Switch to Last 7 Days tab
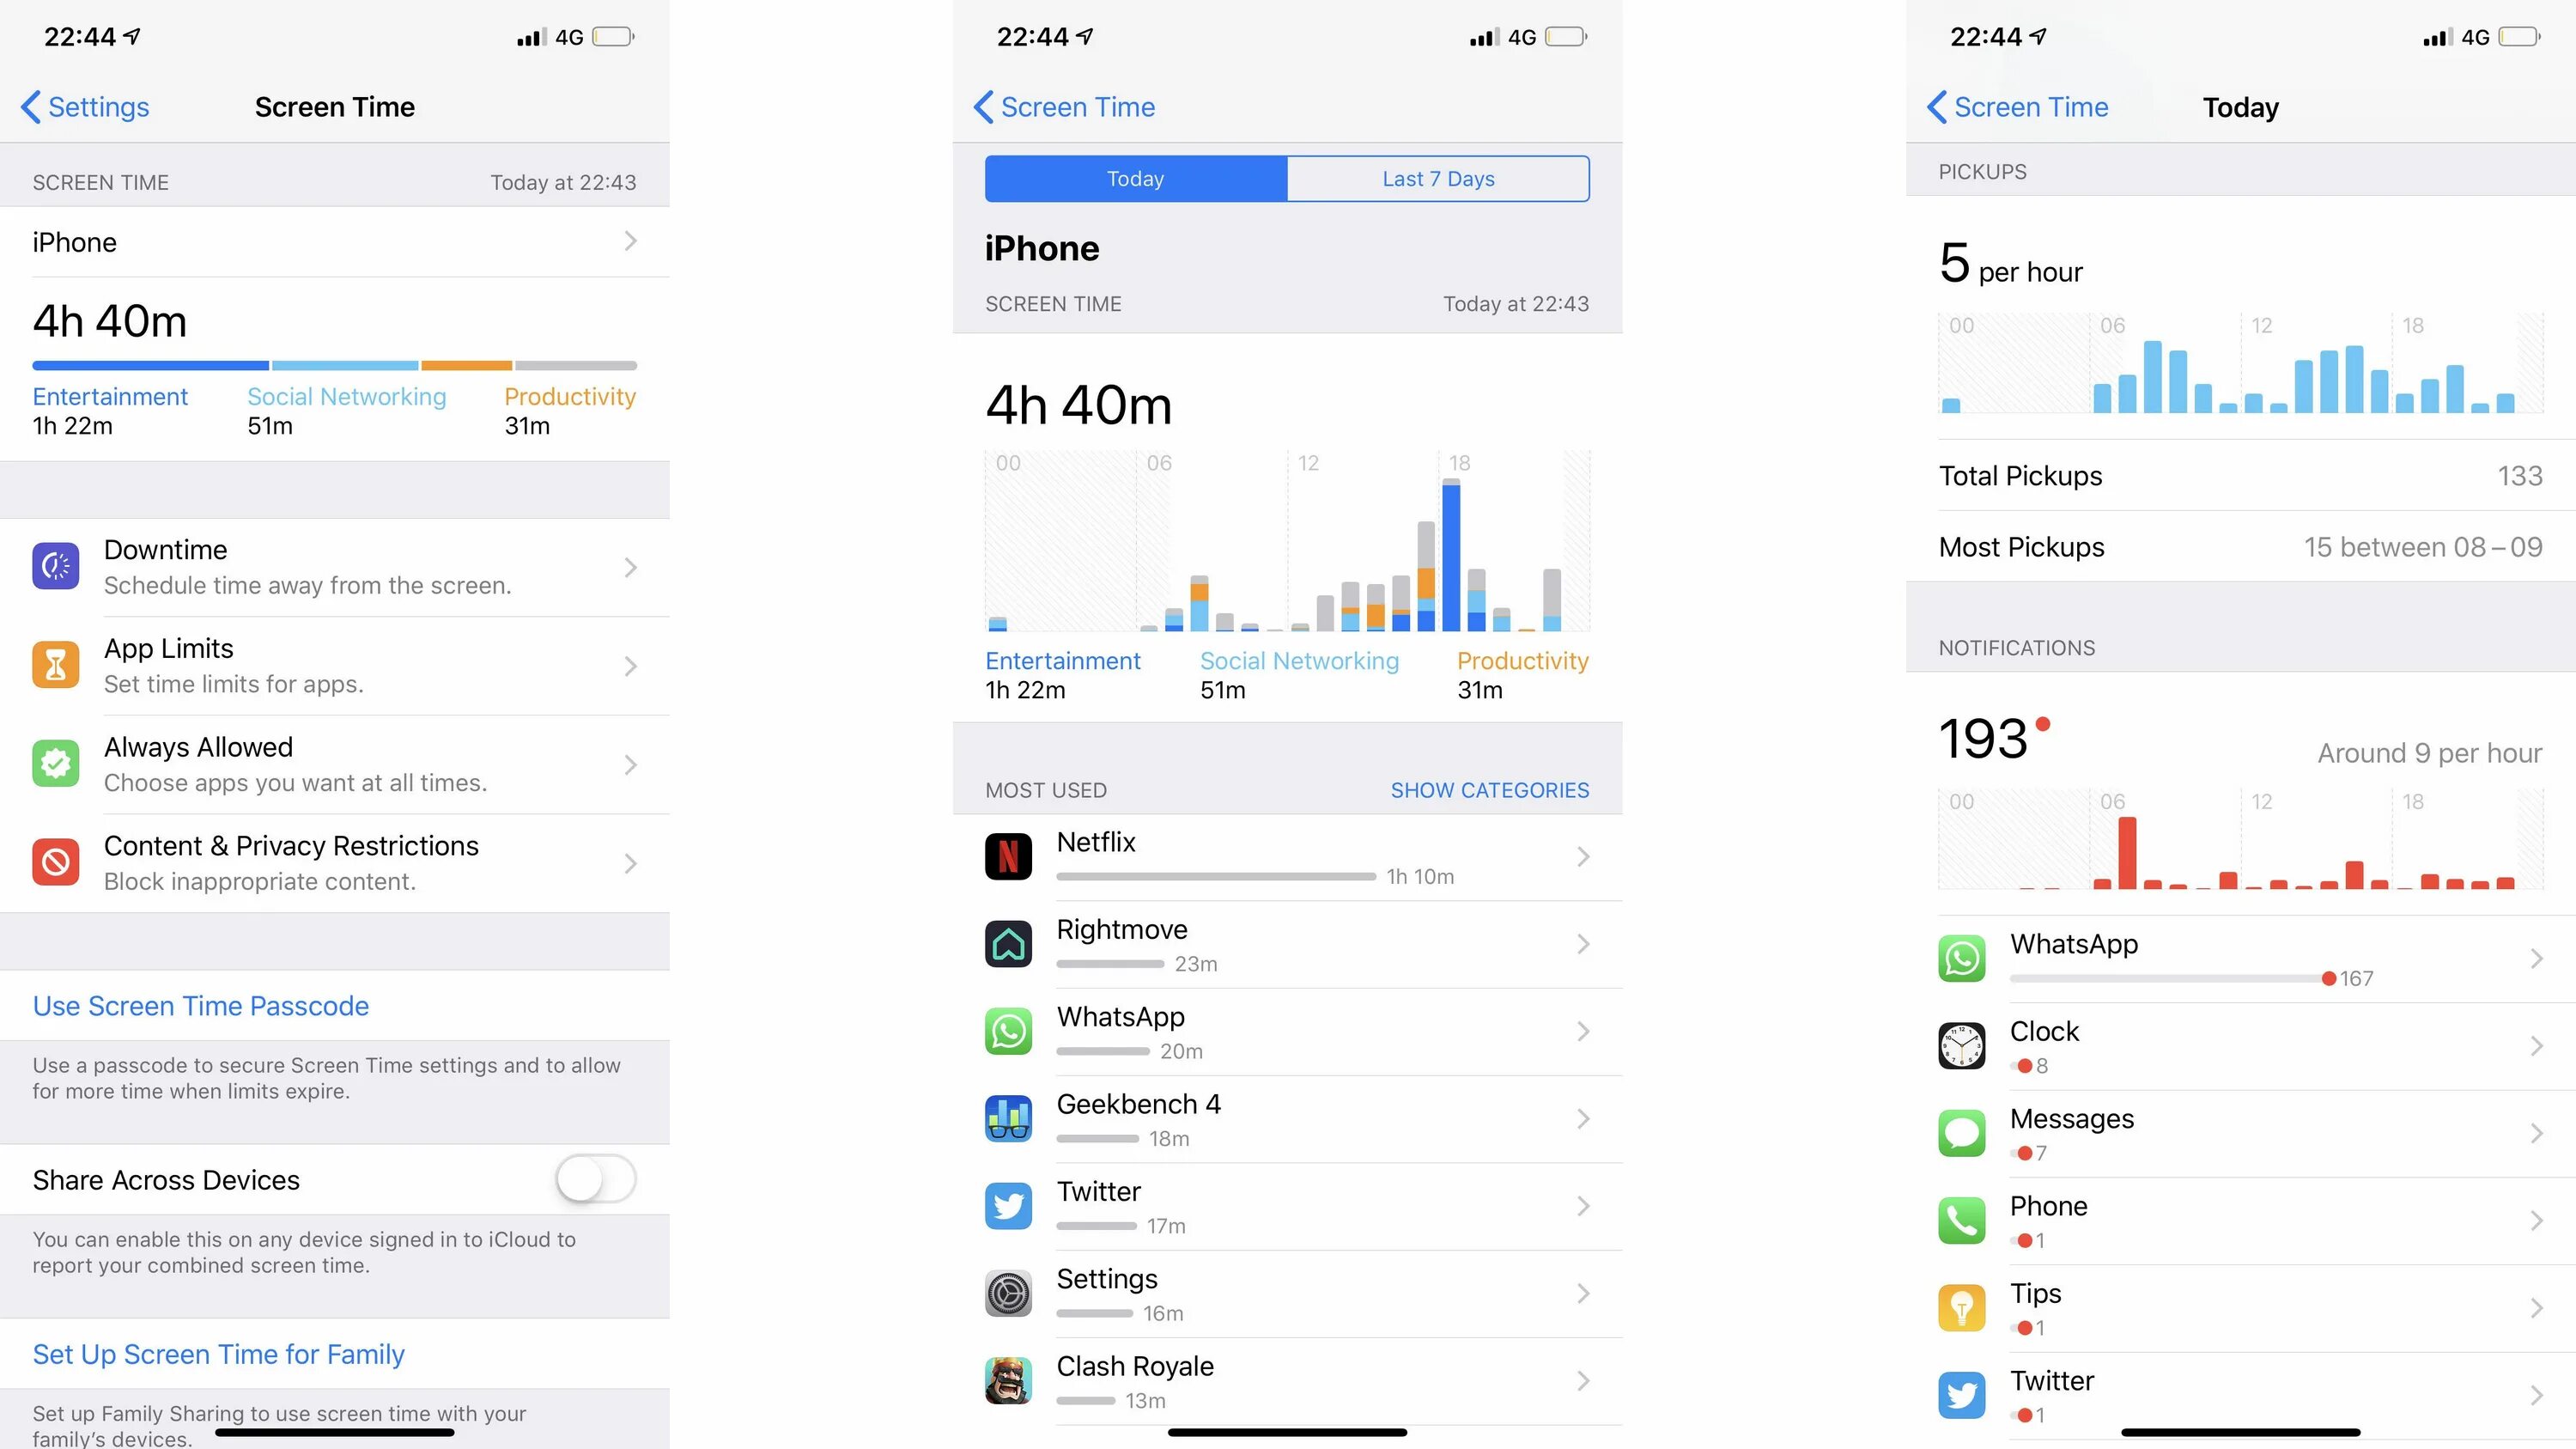The height and width of the screenshot is (1449, 2576). (x=1438, y=179)
